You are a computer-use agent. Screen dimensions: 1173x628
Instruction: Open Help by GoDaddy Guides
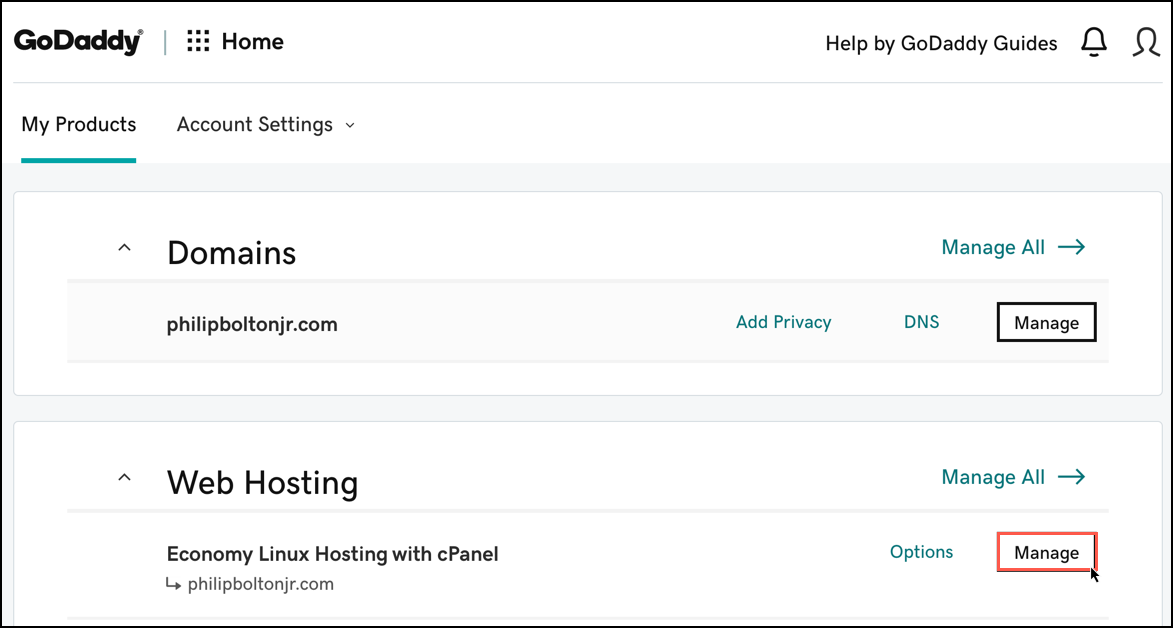pyautogui.click(x=940, y=43)
